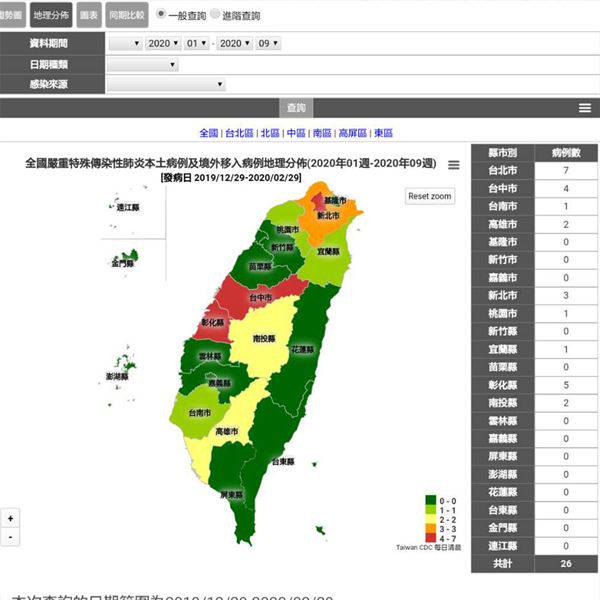The image size is (600, 600).
Task: Switch to the partially visible 趨勢圖 tab
Action: [12, 15]
